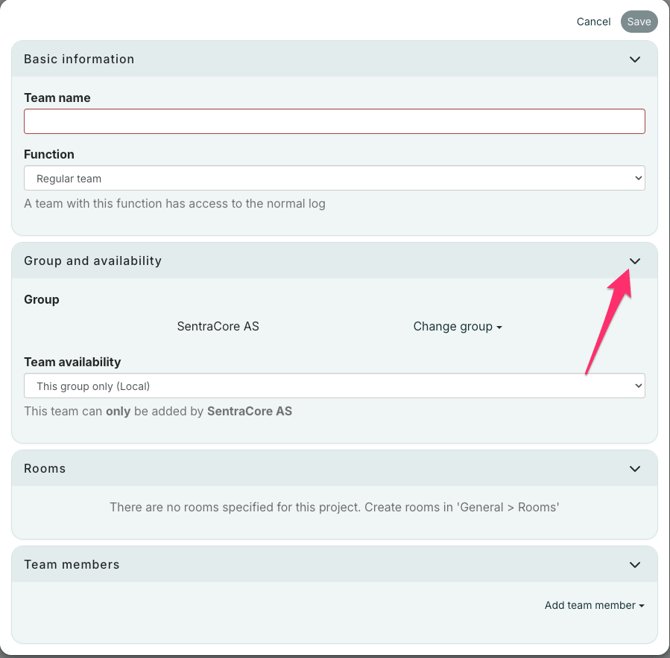Open the Function select box
Screen dimensions: 670x658
[334, 179]
